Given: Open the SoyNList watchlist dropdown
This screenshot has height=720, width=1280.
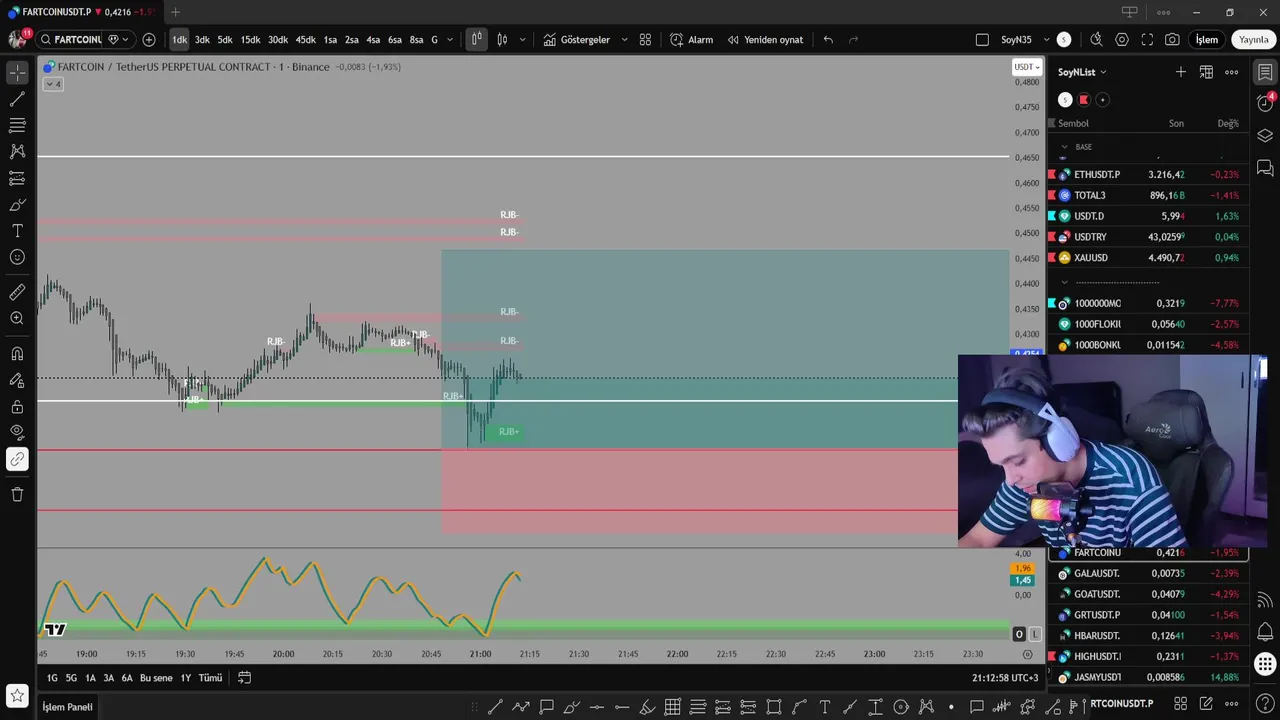Looking at the screenshot, I should 1082,72.
